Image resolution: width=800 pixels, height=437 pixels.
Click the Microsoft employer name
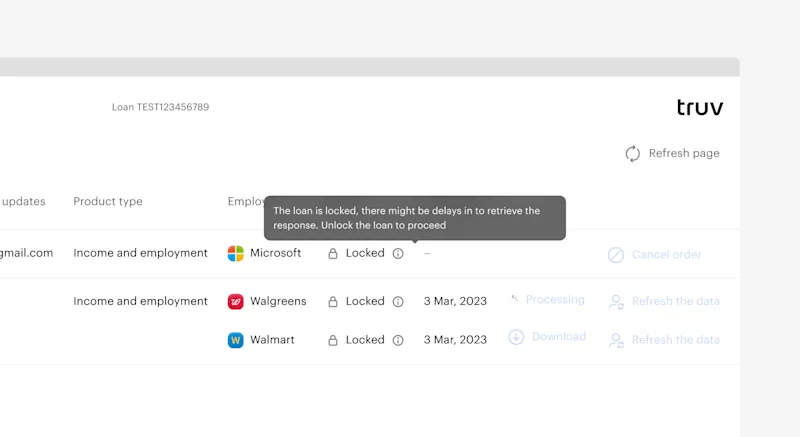point(276,253)
